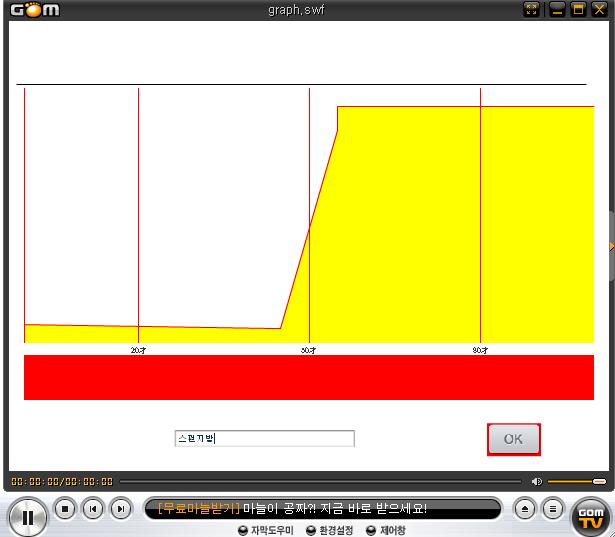The image size is (615, 537).
Task: Click the playback seek bar
Action: click(320, 481)
